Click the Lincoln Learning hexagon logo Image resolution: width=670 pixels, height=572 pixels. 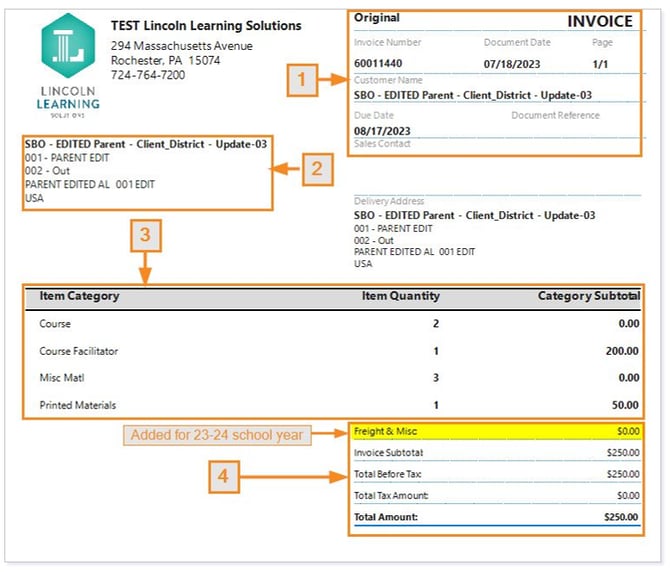(x=68, y=46)
